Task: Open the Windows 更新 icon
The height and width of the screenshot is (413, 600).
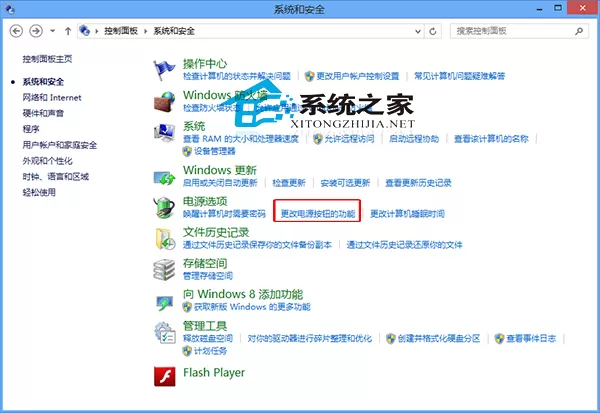Action: [165, 178]
